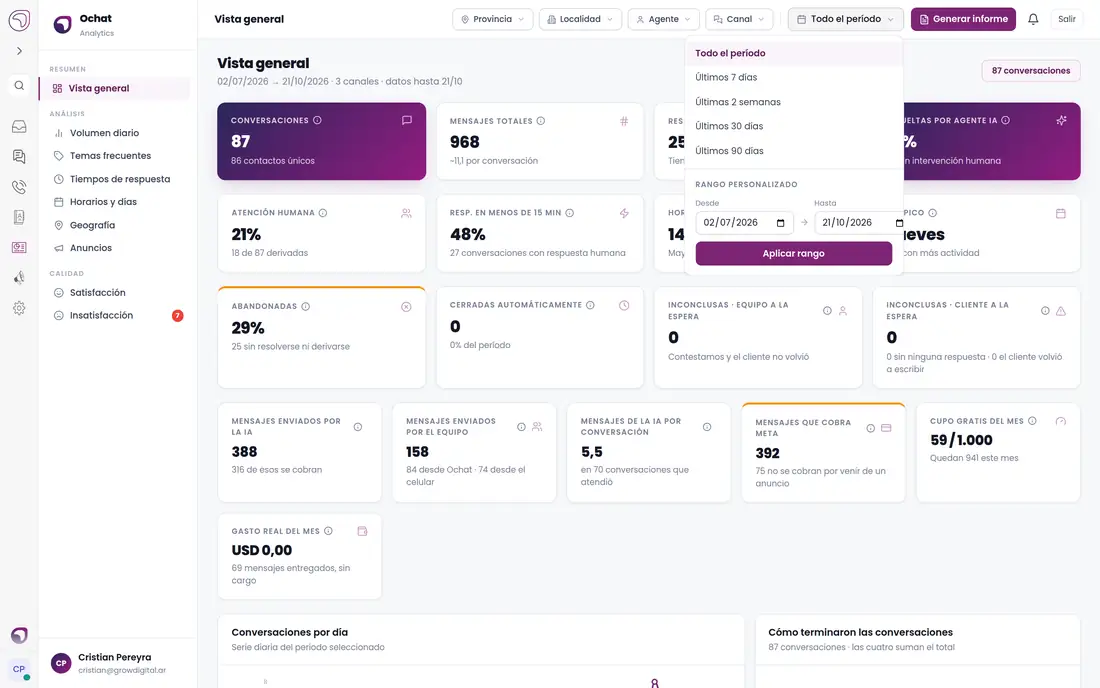
Task: Open the Canal filter dropdown
Action: [x=739, y=20]
